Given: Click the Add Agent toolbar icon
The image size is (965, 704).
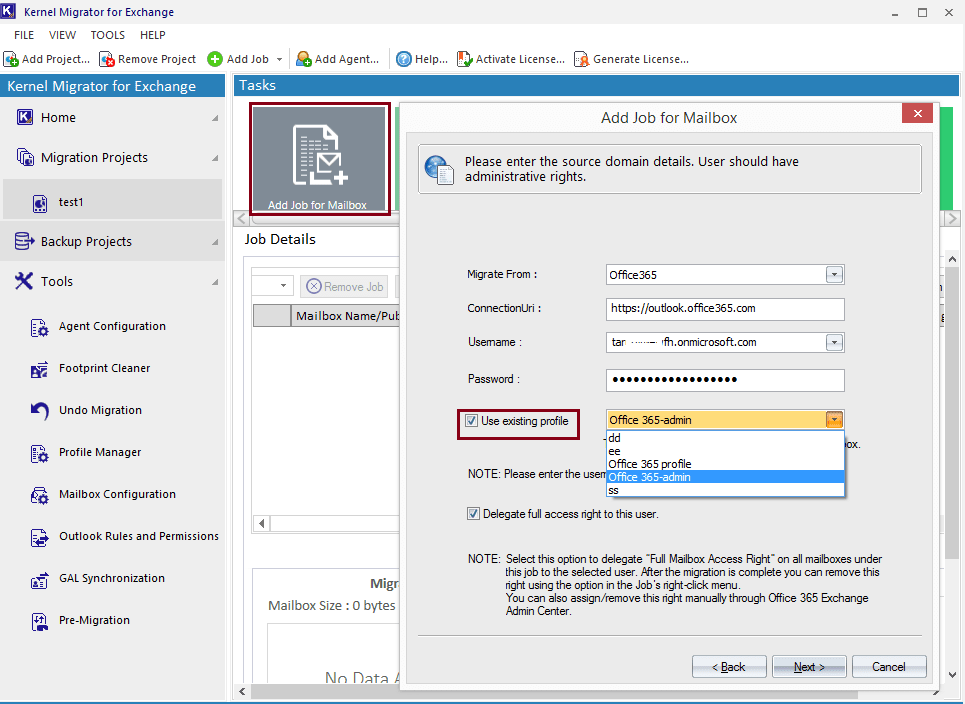Looking at the screenshot, I should (303, 59).
